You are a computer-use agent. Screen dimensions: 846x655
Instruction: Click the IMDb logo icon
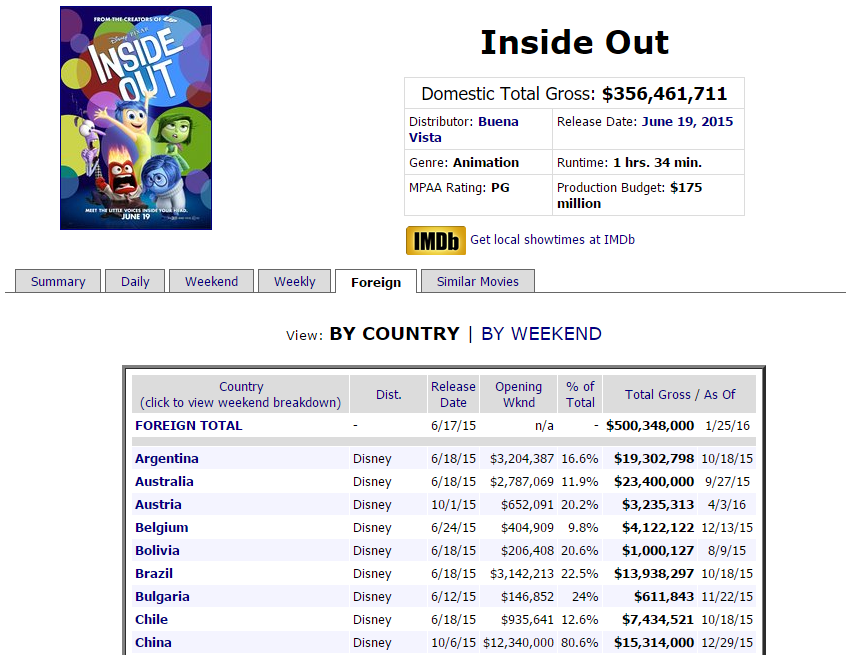pyautogui.click(x=435, y=240)
